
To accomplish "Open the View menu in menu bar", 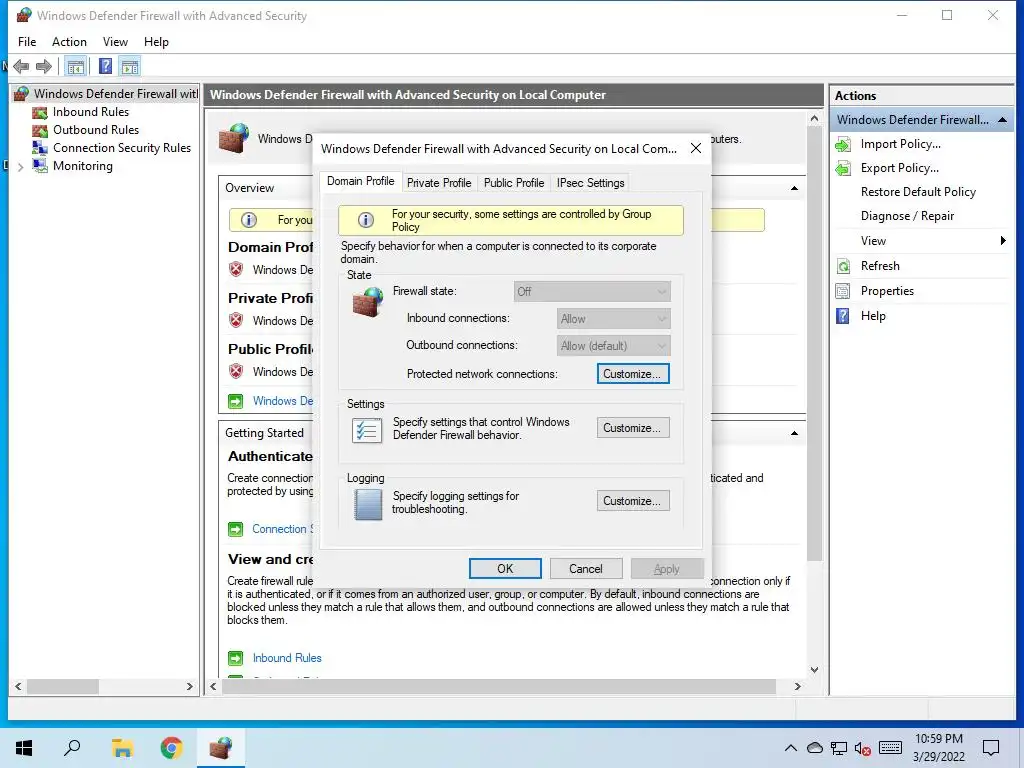I will 115,42.
